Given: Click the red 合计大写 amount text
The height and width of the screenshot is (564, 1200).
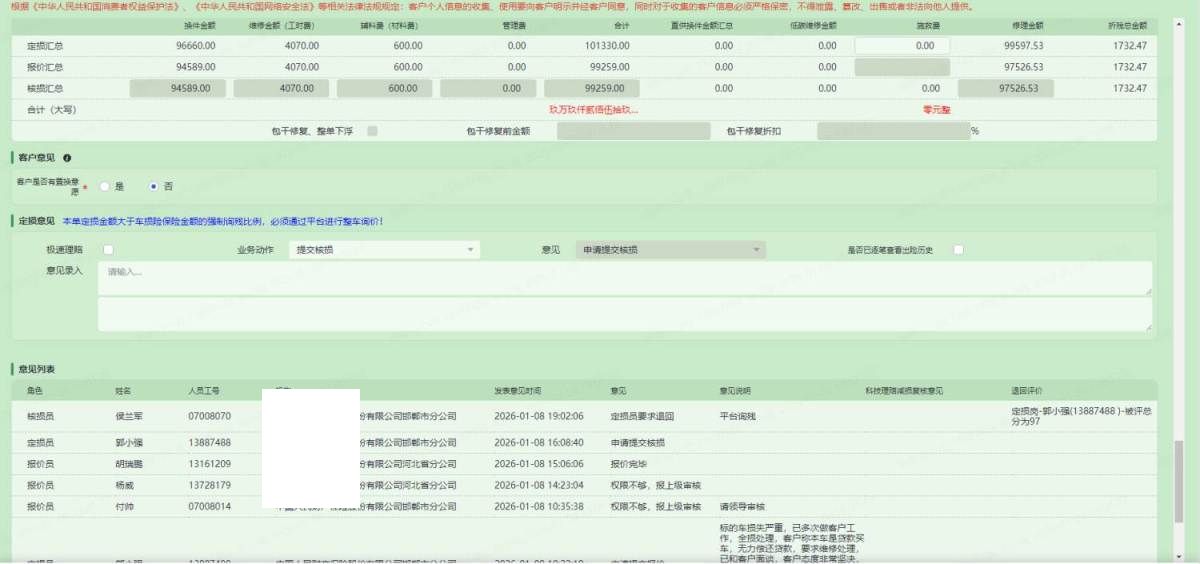Looking at the screenshot, I should point(593,109).
